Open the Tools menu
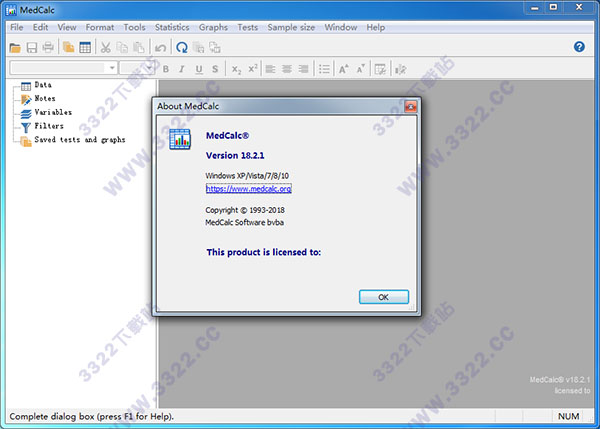600x429 pixels. click(134, 28)
